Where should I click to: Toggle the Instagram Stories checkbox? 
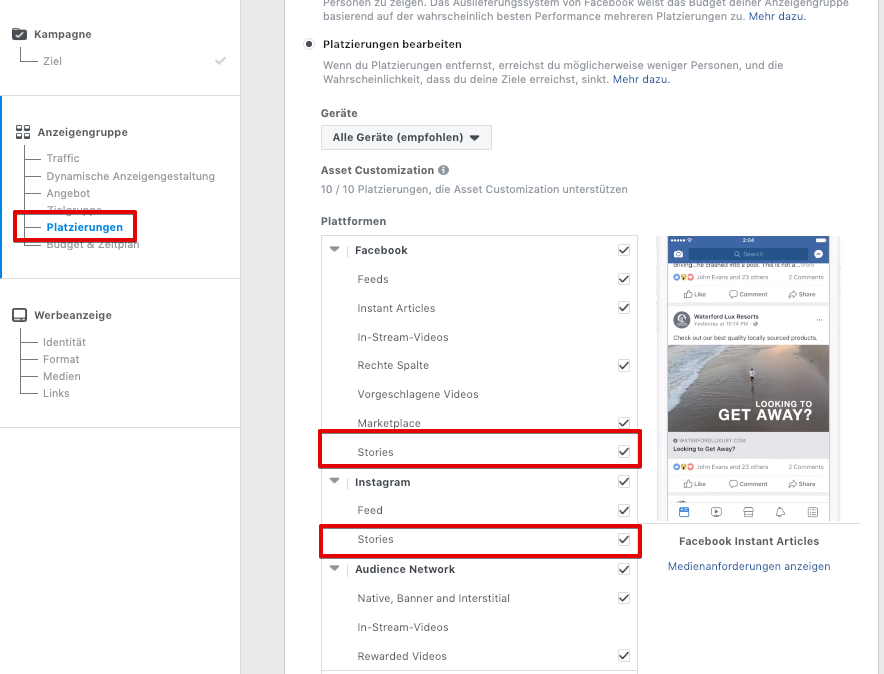pos(624,539)
